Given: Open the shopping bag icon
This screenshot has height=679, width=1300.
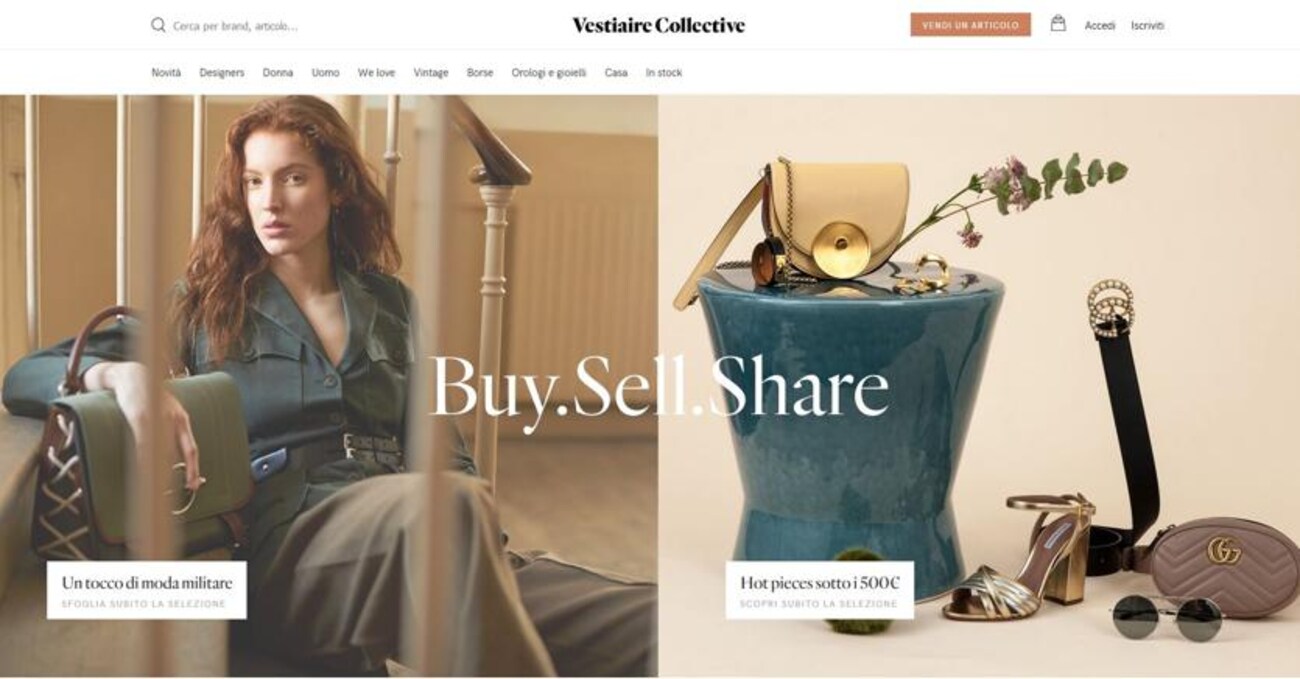Looking at the screenshot, I should 1057,24.
